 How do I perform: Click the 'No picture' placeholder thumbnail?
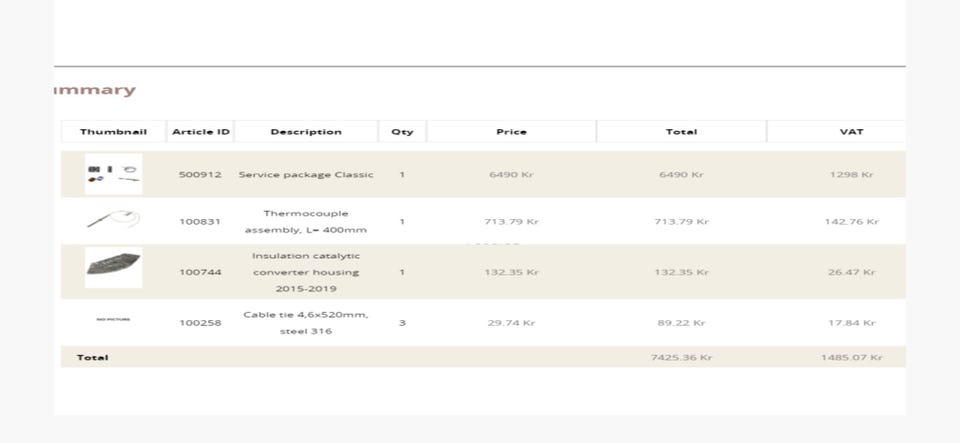113,320
